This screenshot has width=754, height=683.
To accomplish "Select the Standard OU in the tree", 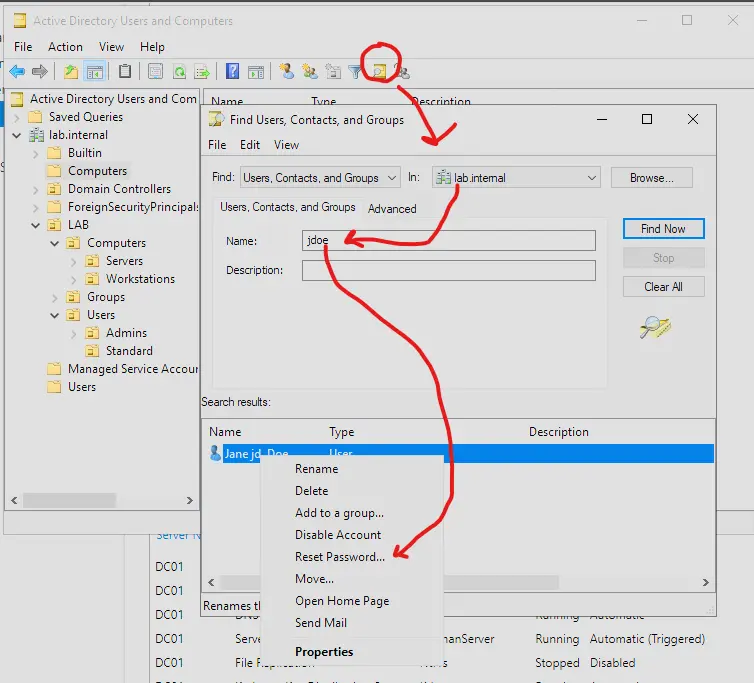I will (129, 351).
